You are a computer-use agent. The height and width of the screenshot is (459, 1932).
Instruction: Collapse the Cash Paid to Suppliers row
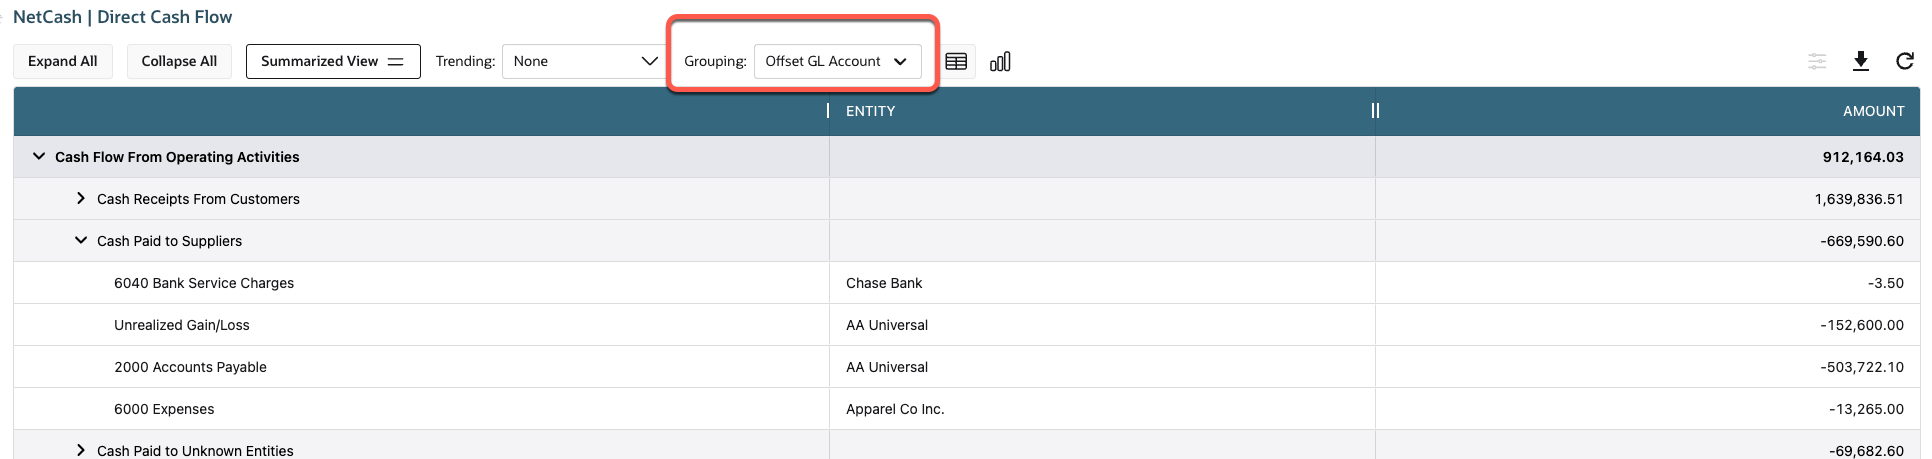pos(81,241)
